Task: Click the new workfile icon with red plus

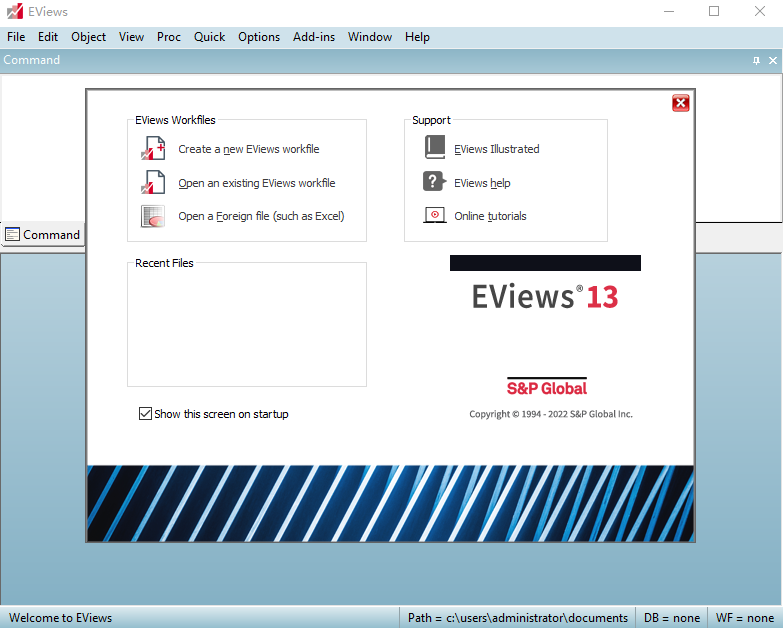Action: (153, 148)
